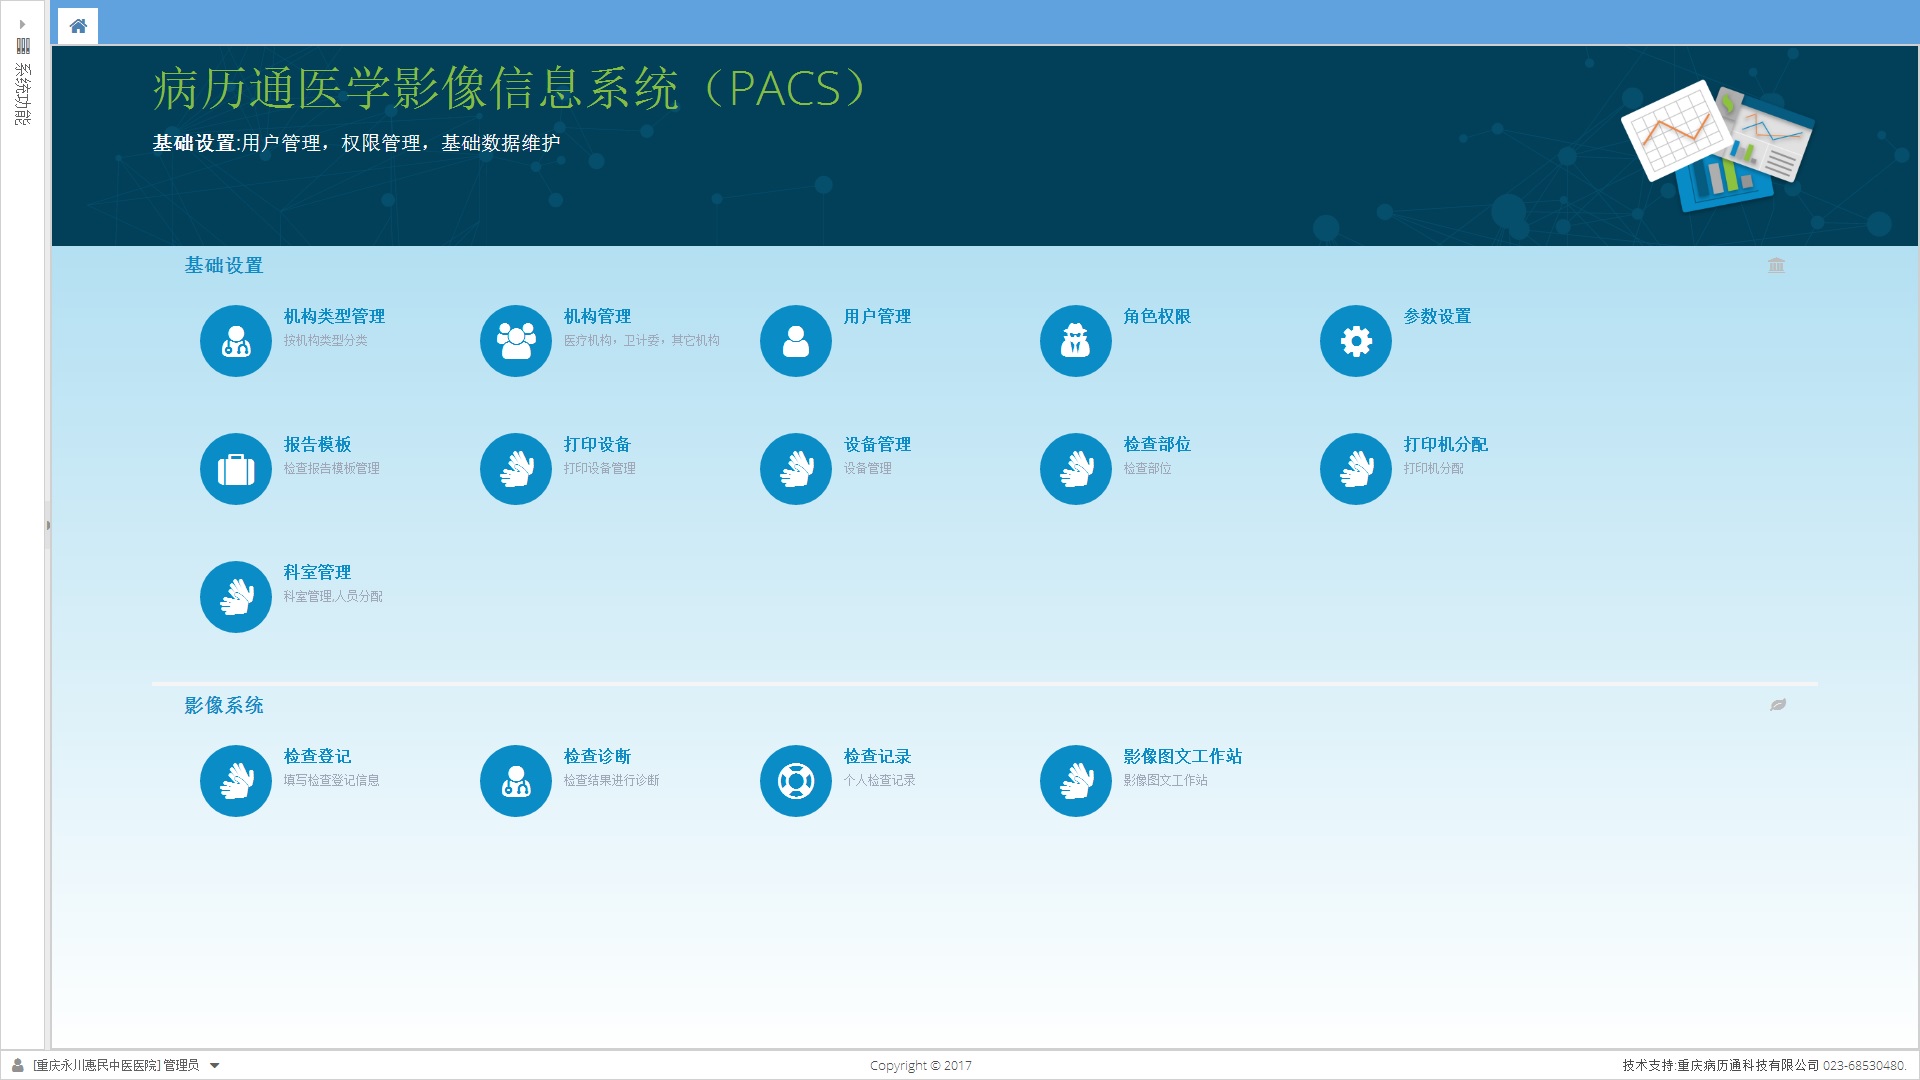Open the 角色权限 title link

click(x=1157, y=316)
